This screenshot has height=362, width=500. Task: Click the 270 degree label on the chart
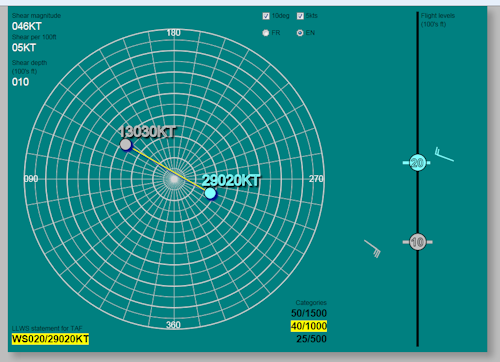316,179
